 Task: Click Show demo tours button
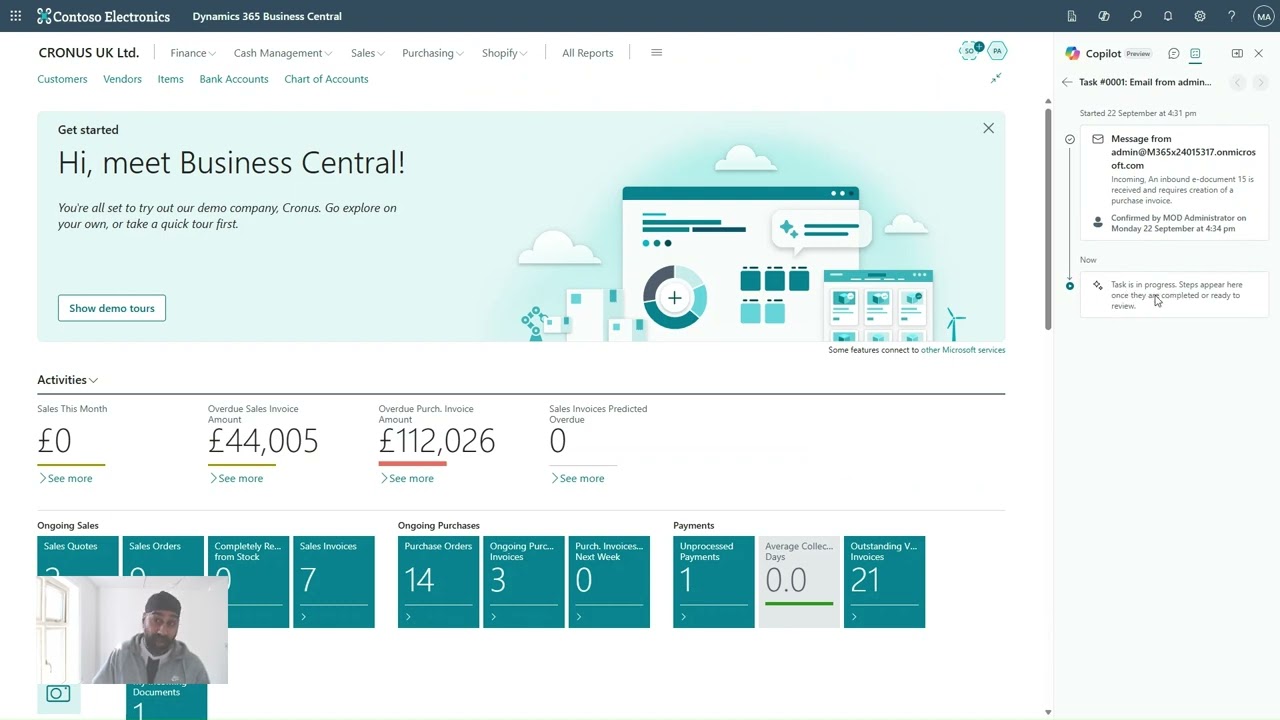point(112,308)
